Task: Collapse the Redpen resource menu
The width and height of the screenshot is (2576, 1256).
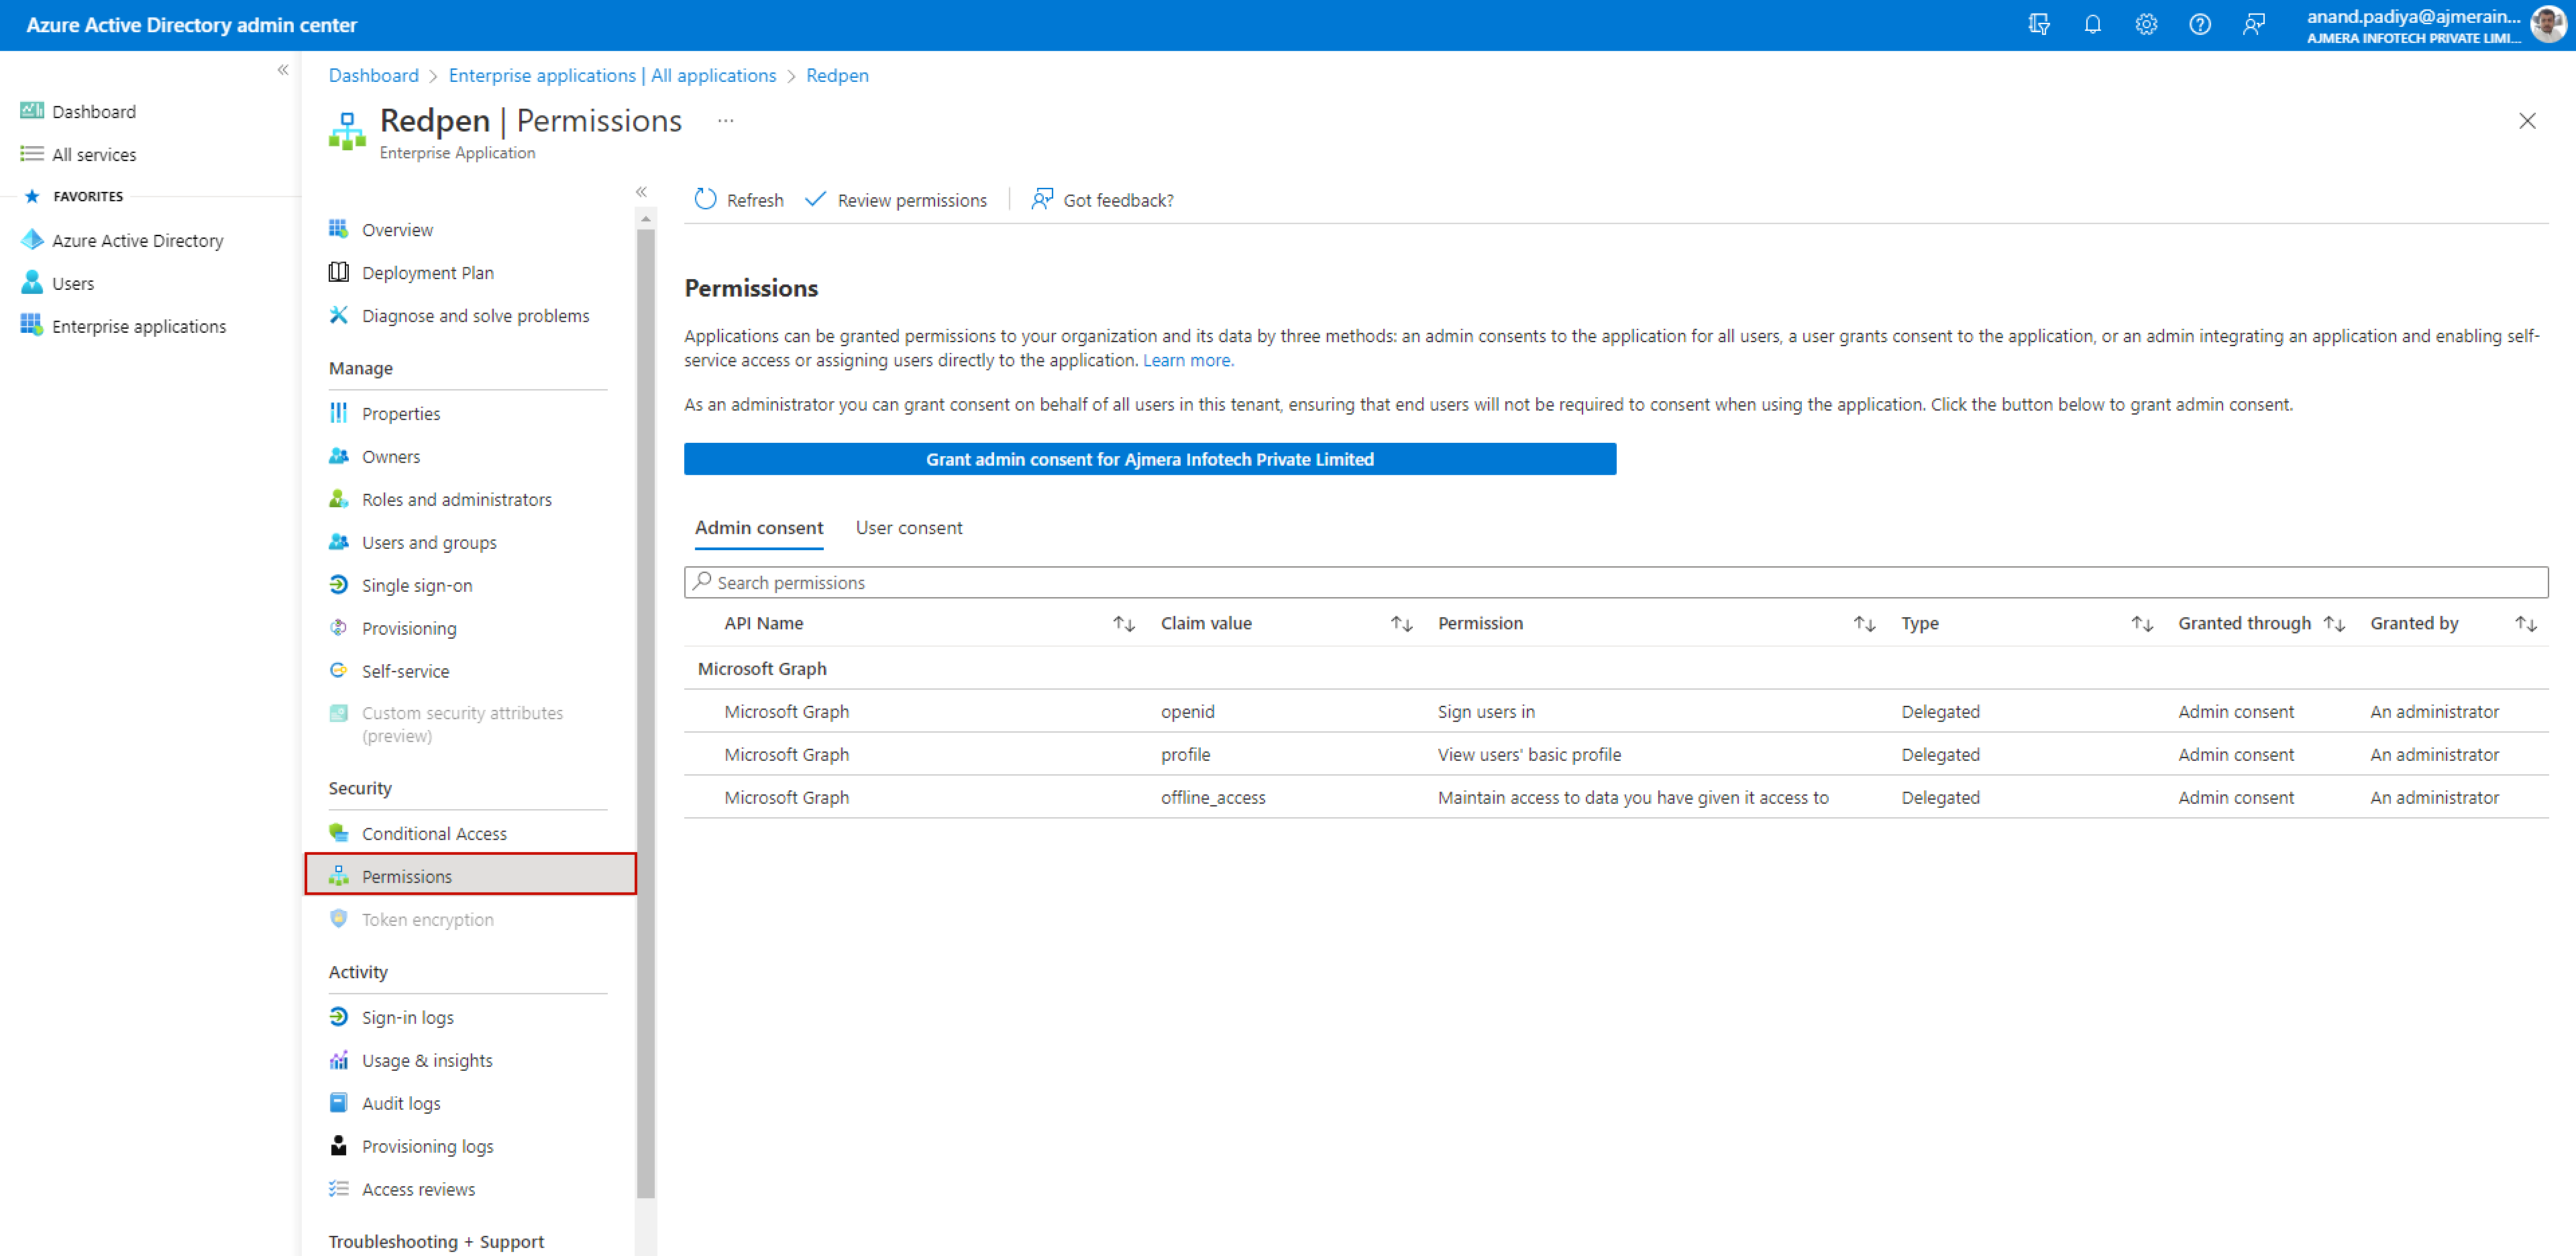Action: click(x=641, y=192)
